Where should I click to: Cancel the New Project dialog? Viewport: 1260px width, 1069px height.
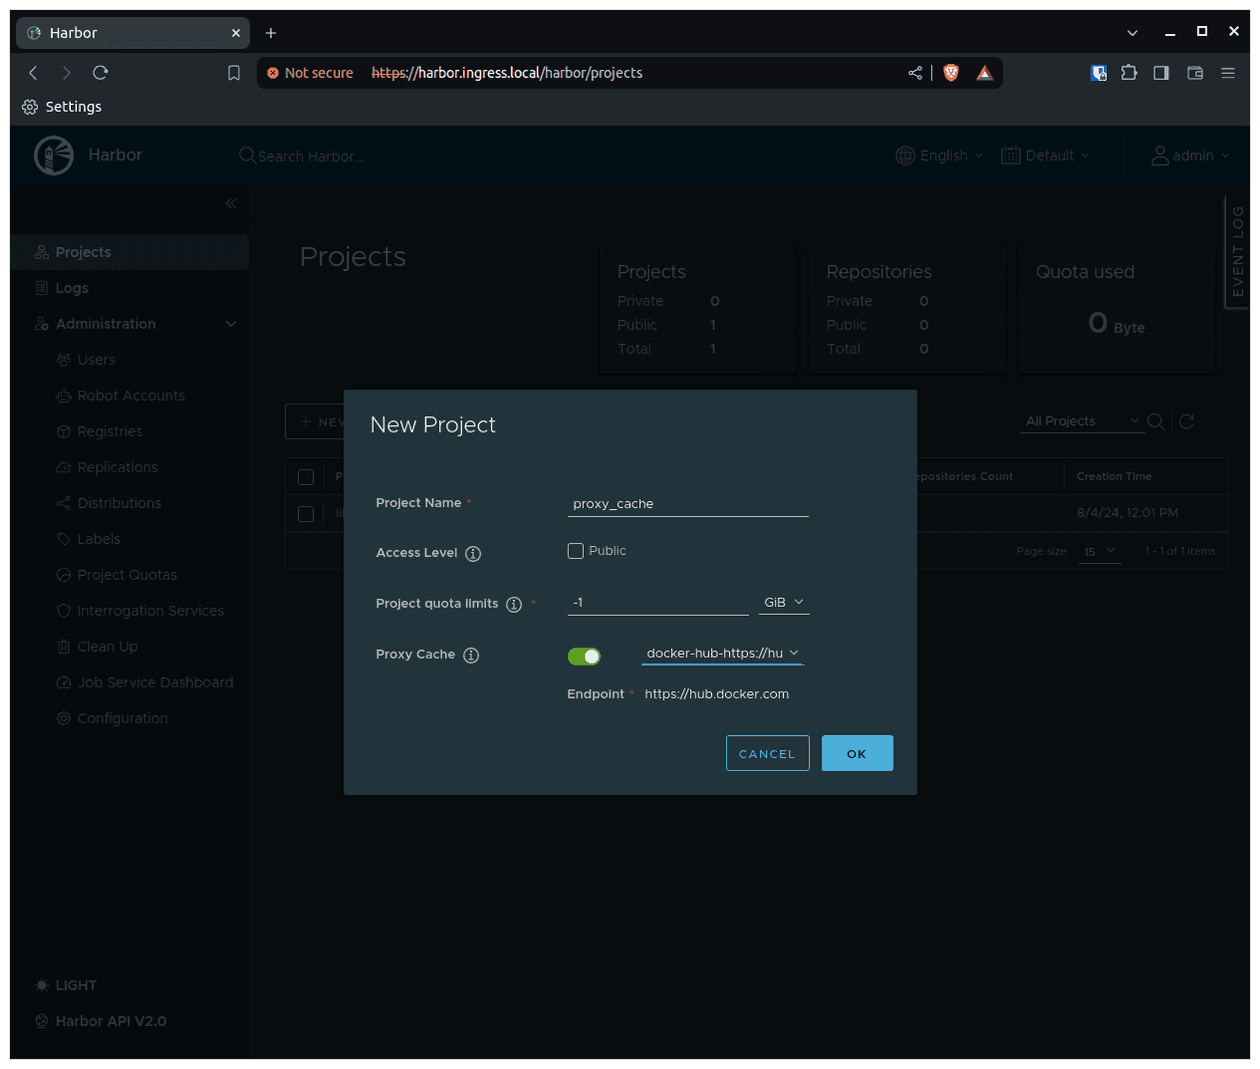767,753
